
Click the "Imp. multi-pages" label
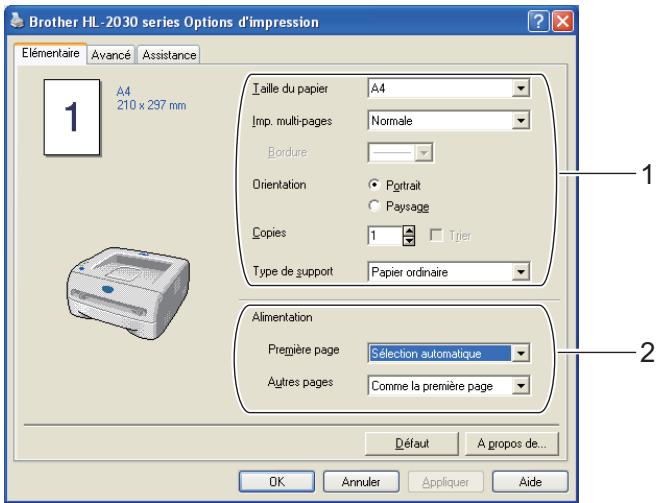pos(292,121)
